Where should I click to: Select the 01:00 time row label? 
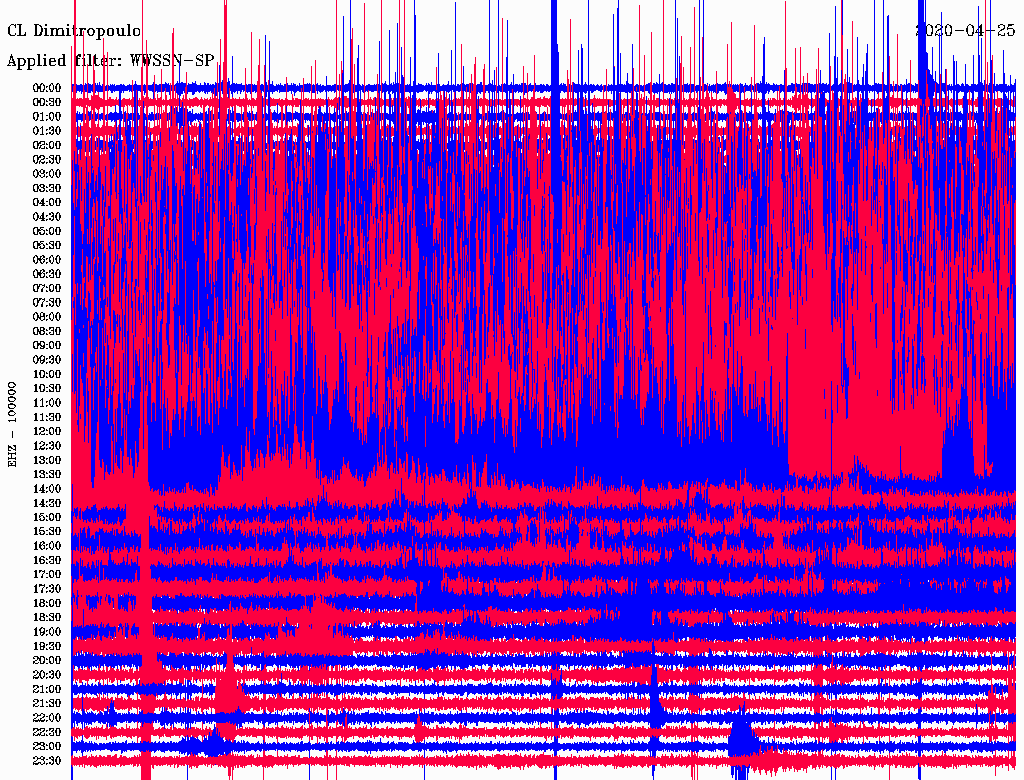(47, 117)
